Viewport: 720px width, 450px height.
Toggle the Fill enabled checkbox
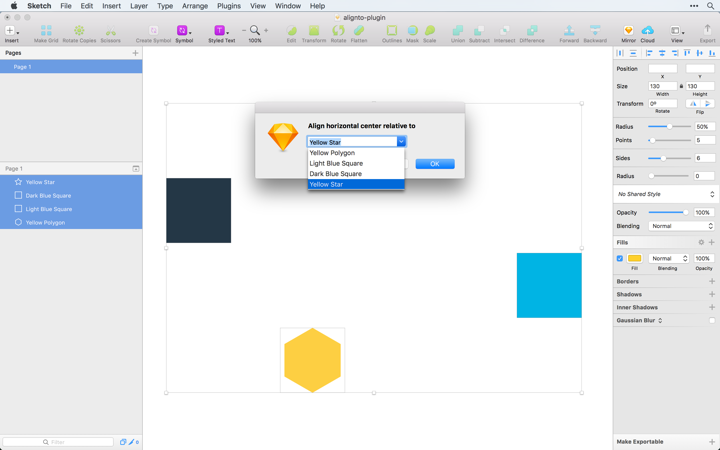tap(619, 259)
